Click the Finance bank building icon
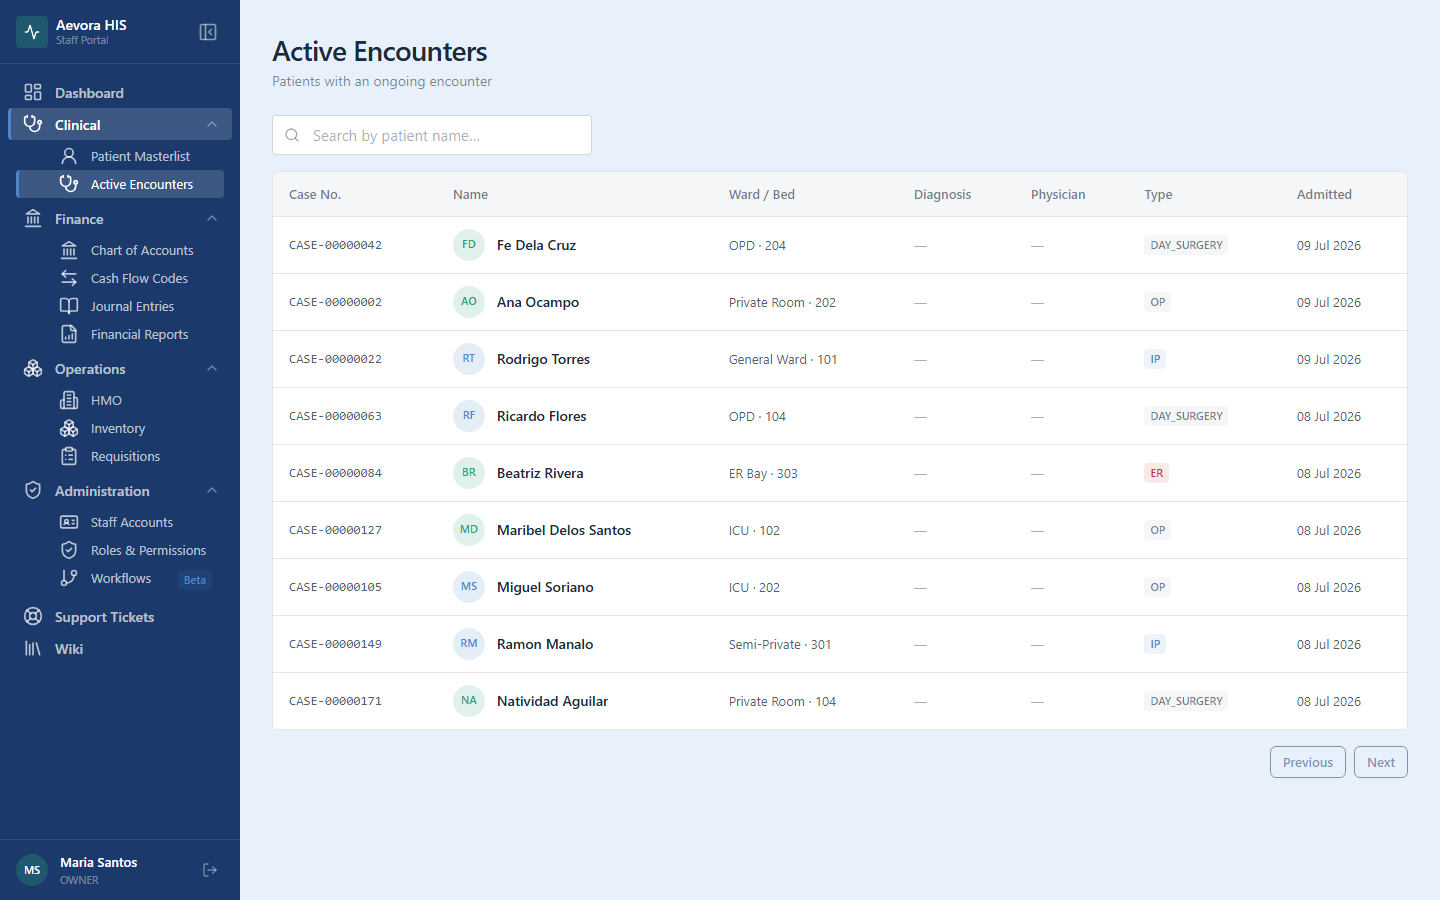 coord(33,219)
